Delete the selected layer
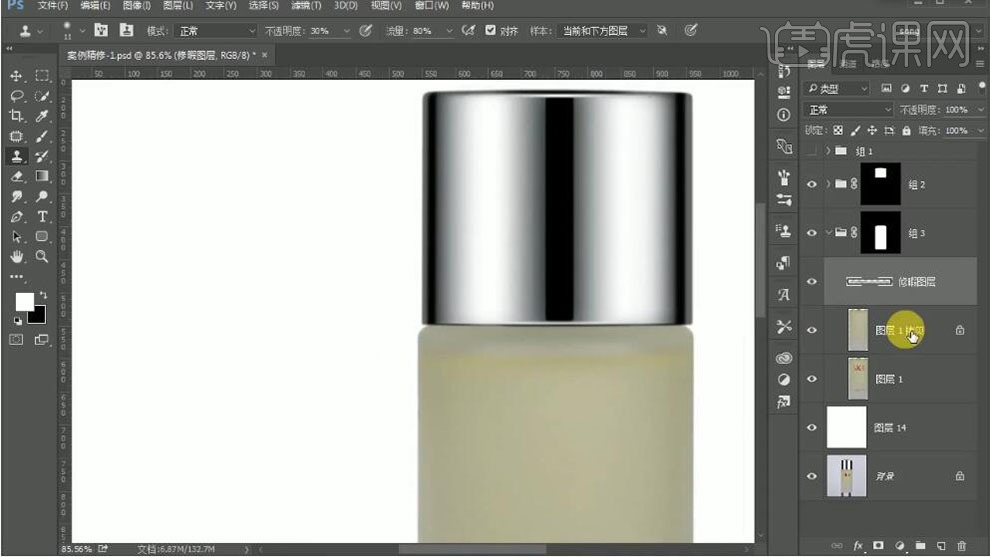The width and height of the screenshot is (990, 557). (962, 546)
